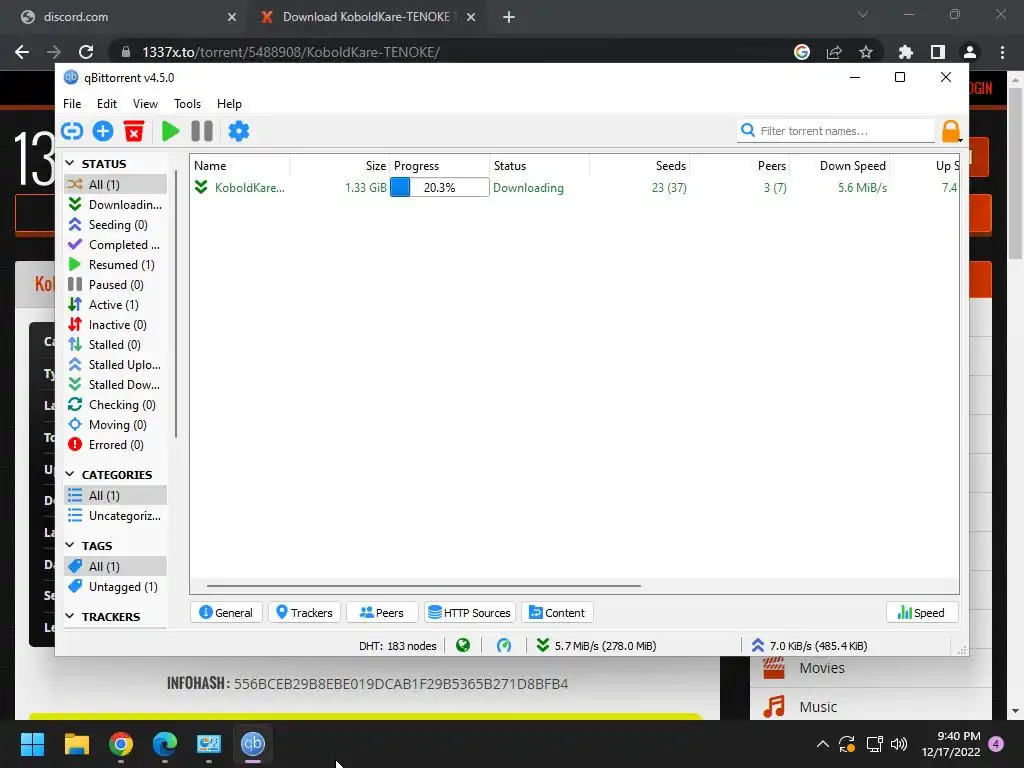Filter by Downloading status
The width and height of the screenshot is (1024, 768).
pos(116,204)
